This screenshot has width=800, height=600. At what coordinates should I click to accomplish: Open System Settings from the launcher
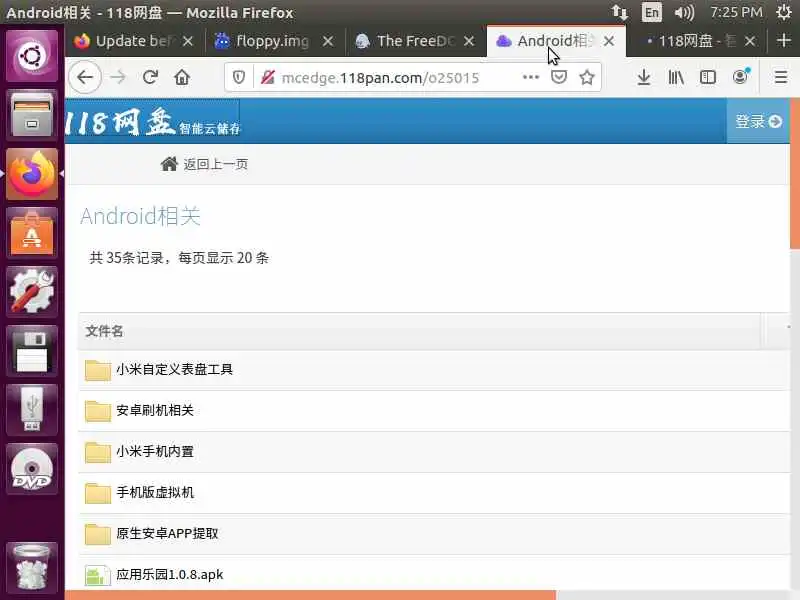(x=32, y=292)
